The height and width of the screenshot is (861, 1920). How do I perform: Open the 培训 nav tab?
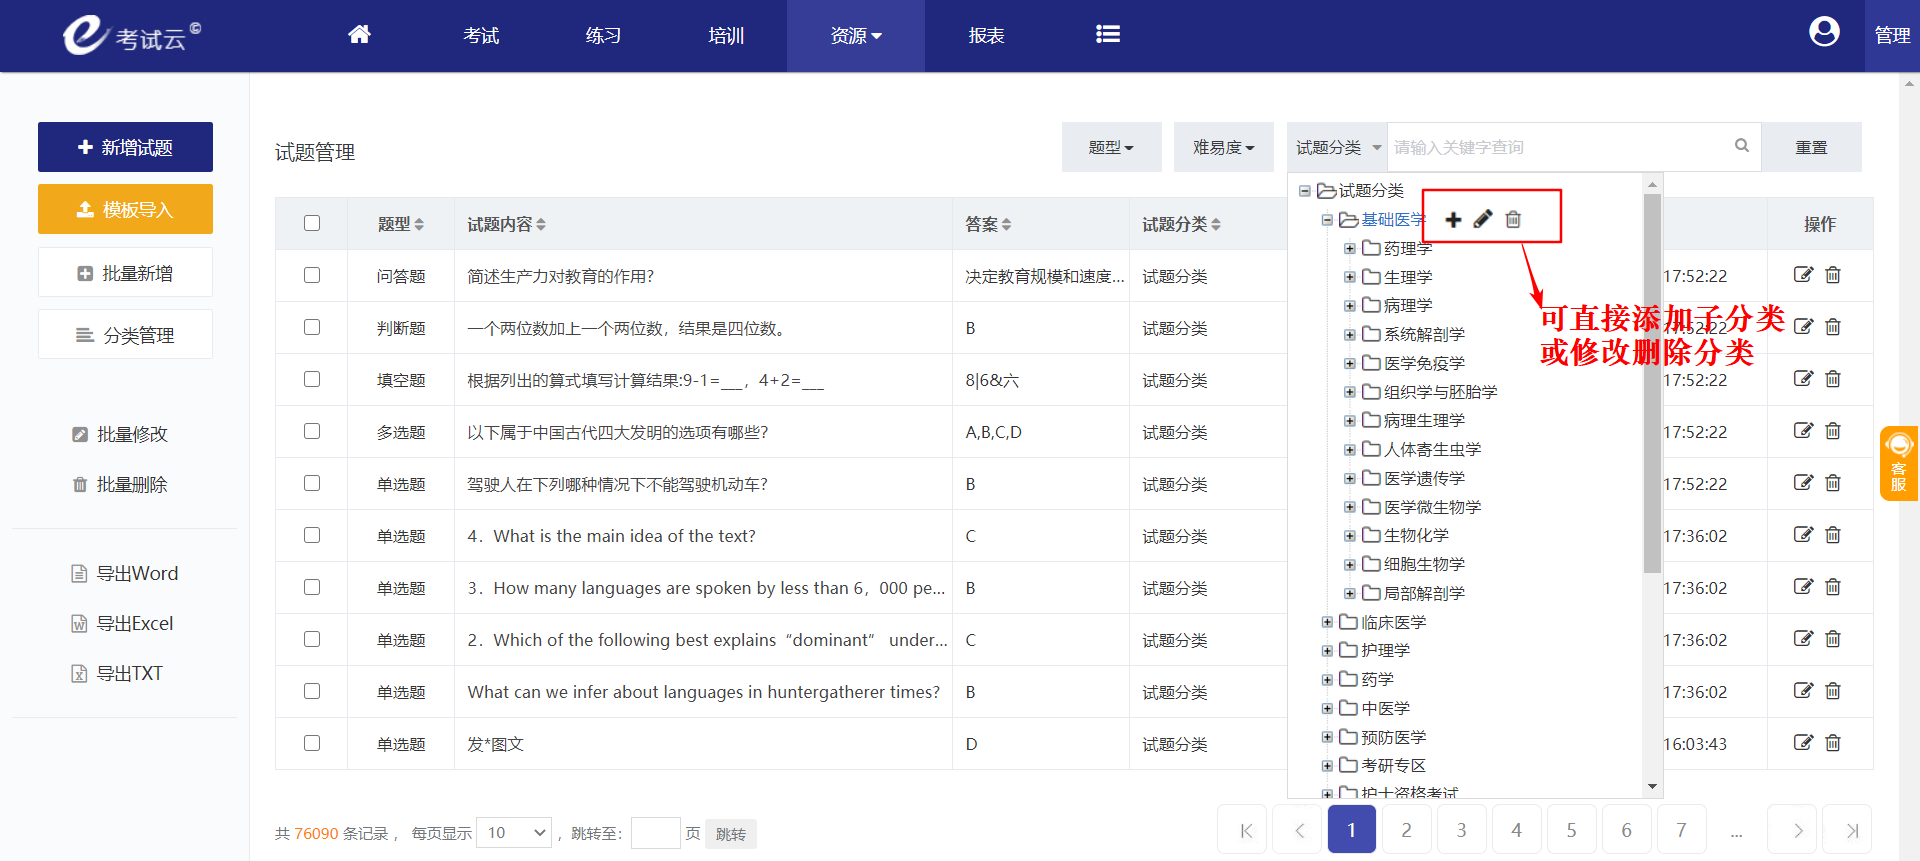[726, 36]
